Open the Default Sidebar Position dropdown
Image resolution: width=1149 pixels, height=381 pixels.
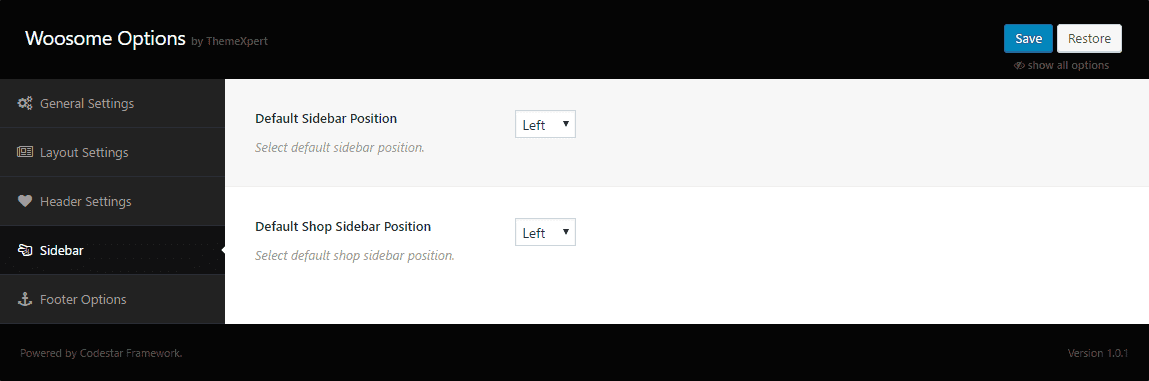[x=545, y=125]
